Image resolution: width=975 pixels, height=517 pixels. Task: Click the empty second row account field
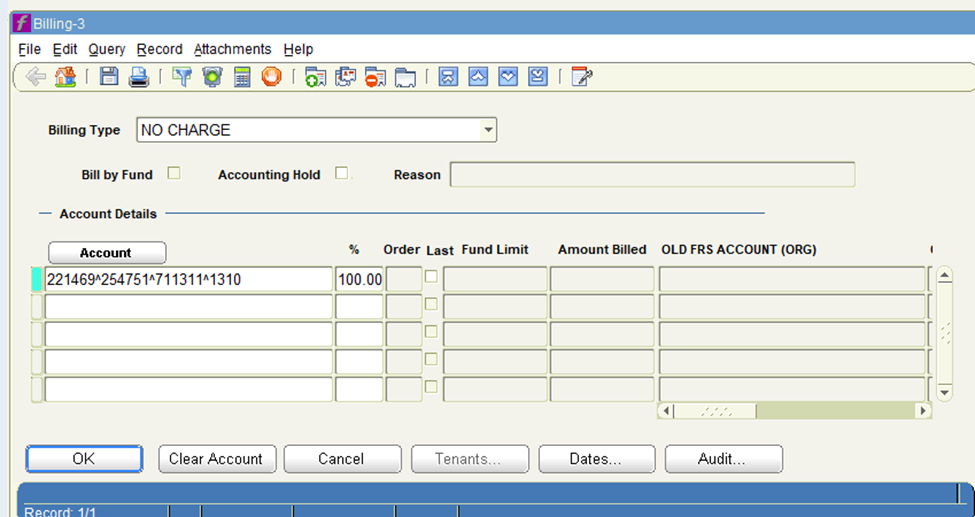[188, 307]
